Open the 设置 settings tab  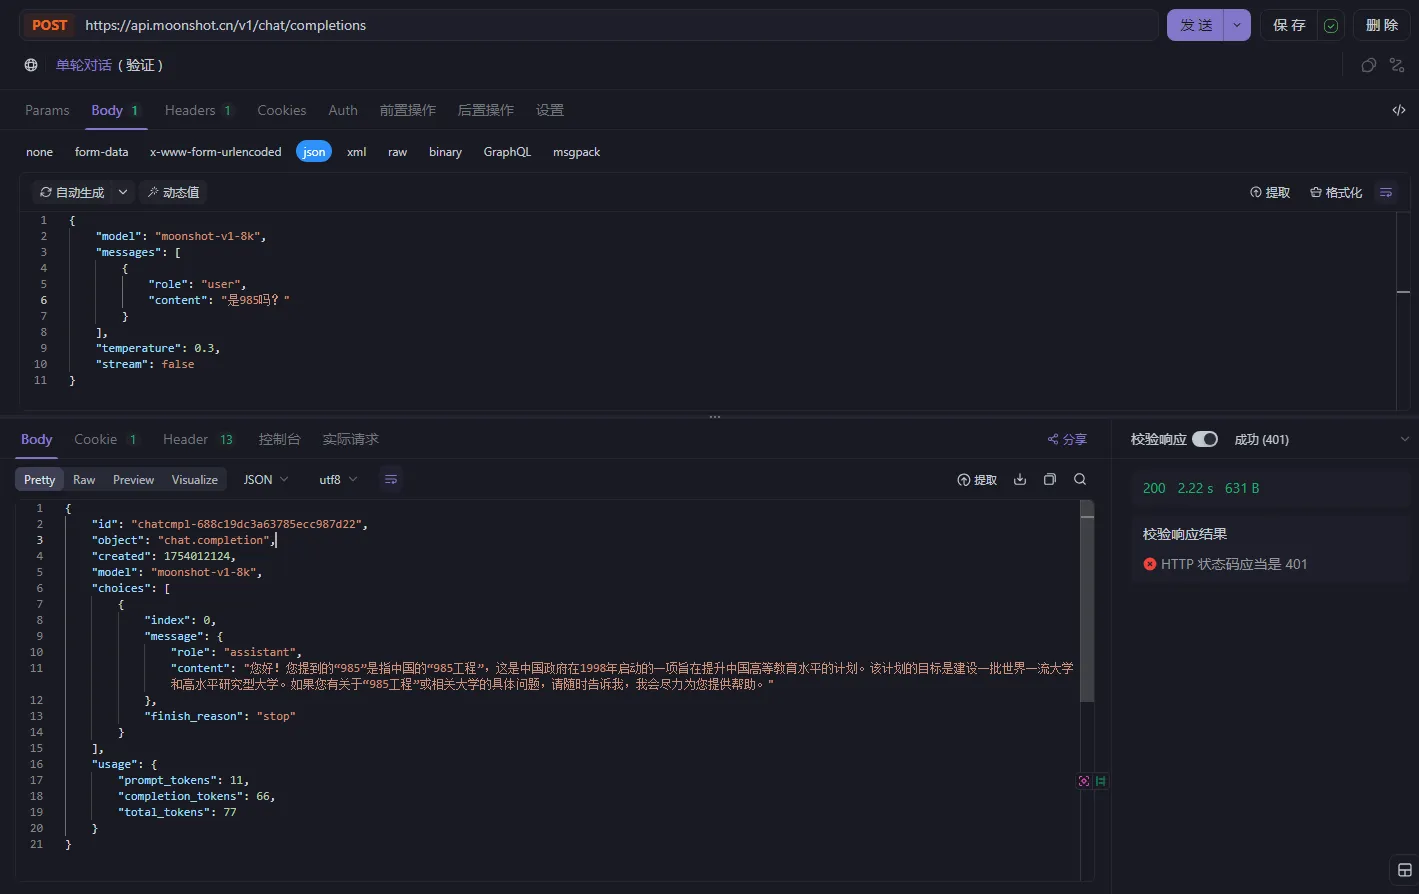point(550,110)
